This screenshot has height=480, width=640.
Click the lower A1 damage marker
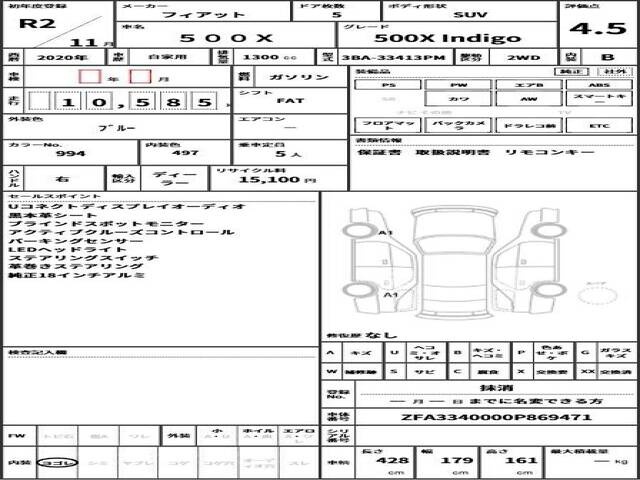point(392,297)
